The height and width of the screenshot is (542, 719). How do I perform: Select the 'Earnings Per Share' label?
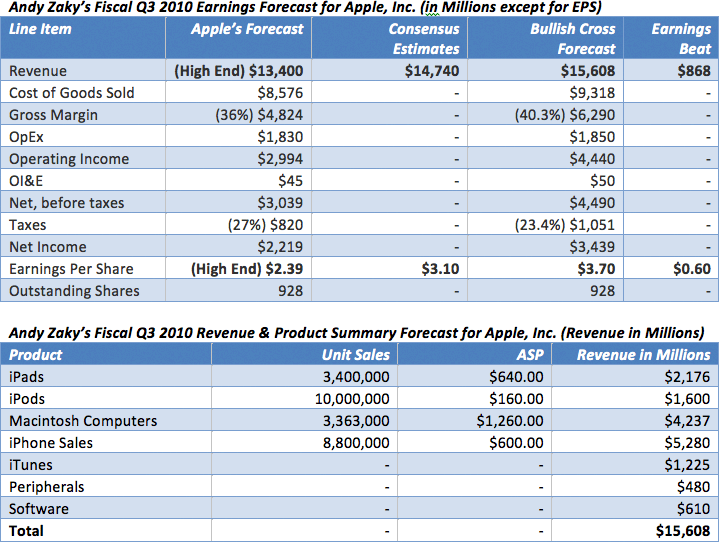pyautogui.click(x=71, y=269)
